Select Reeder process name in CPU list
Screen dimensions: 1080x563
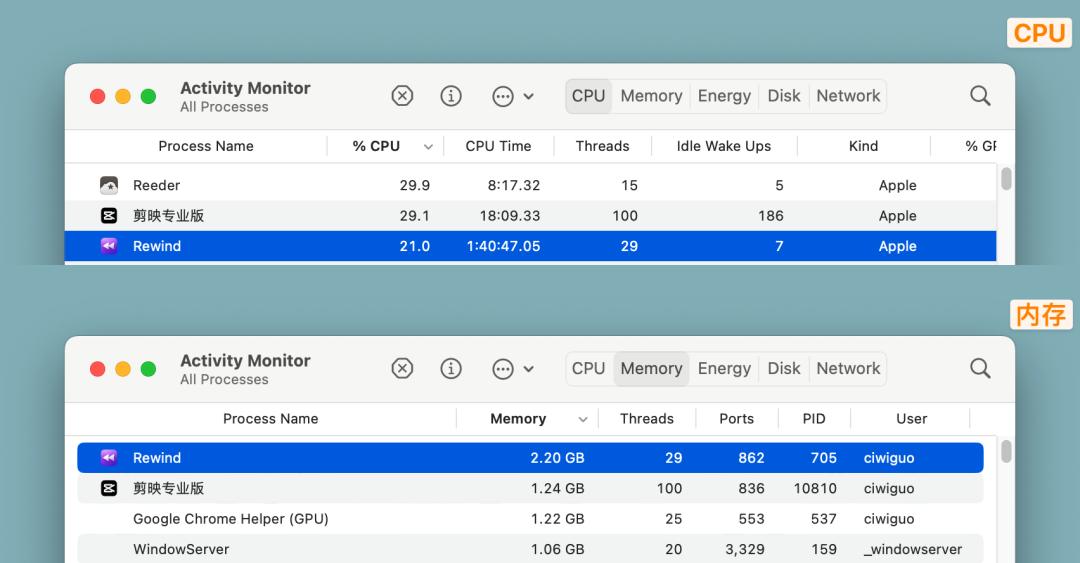(x=156, y=185)
